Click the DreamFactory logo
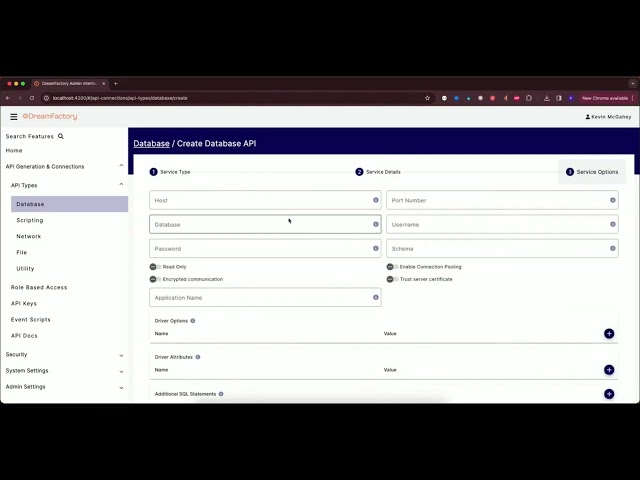This screenshot has width=640, height=480. [x=50, y=116]
